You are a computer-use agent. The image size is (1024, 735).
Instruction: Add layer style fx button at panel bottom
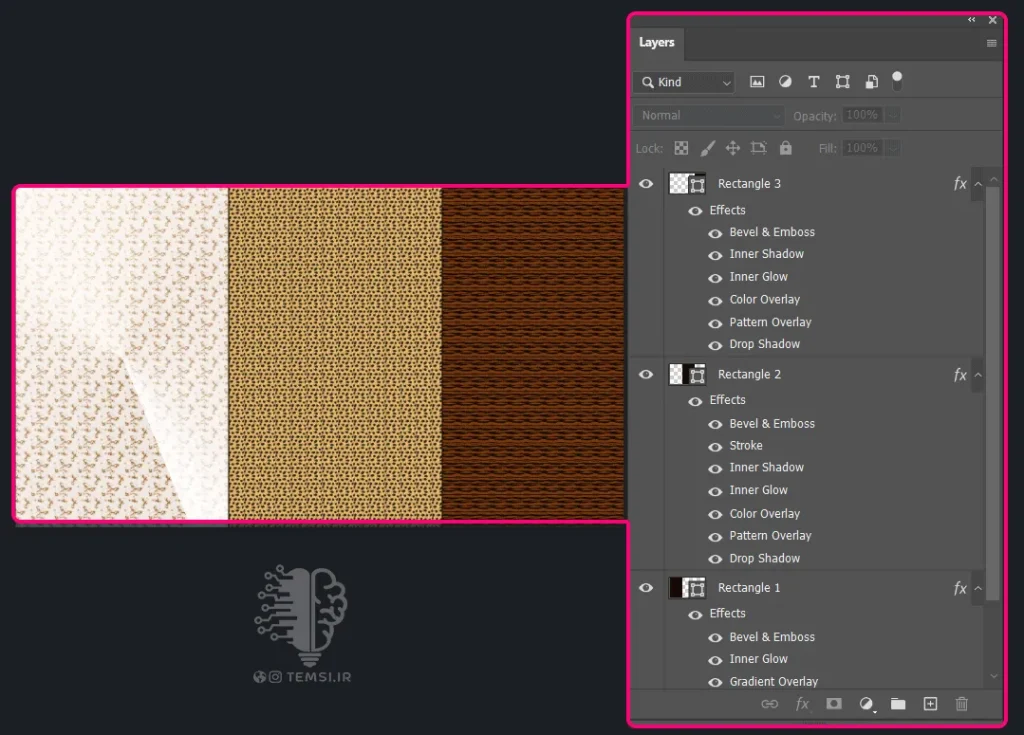802,704
